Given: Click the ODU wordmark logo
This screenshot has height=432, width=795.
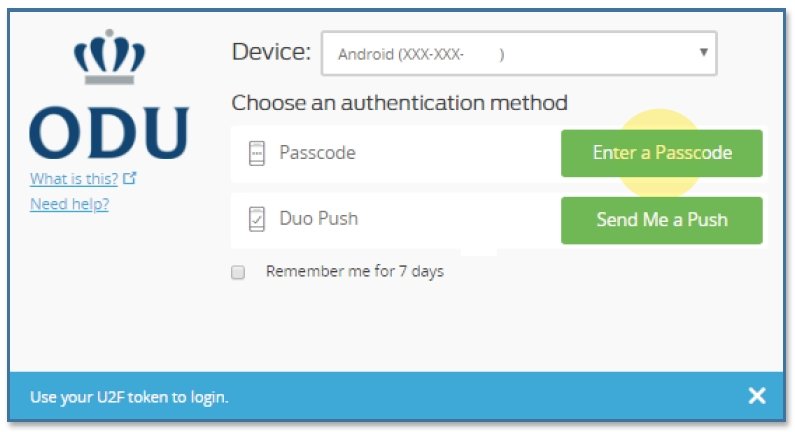Looking at the screenshot, I should [109, 132].
